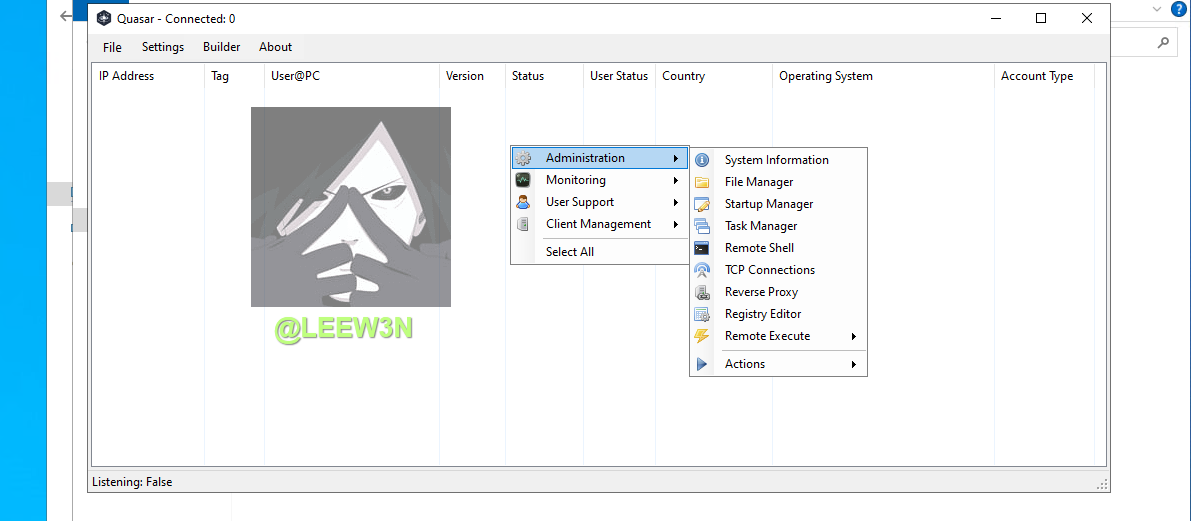Sort by the IP Address column header
Image resolution: width=1191 pixels, height=521 pixels.
pos(126,76)
